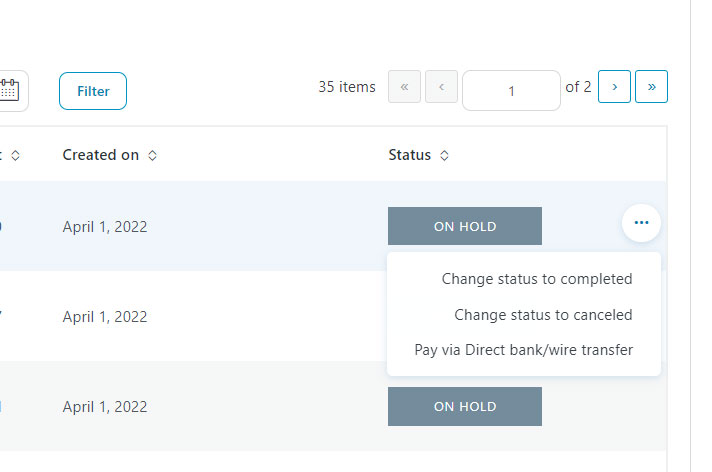
Task: Choose Pay via Direct bank/wire transfer
Action: pos(523,350)
